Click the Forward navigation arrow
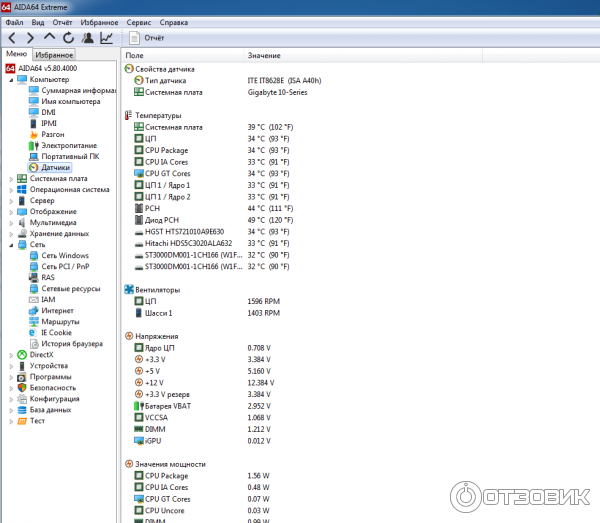 30,38
